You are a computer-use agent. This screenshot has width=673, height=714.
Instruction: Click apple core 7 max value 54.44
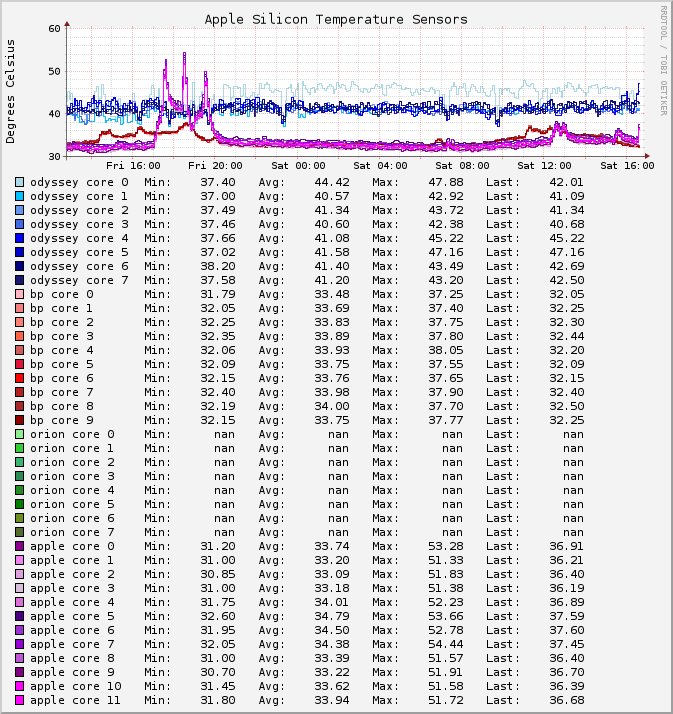[x=446, y=645]
